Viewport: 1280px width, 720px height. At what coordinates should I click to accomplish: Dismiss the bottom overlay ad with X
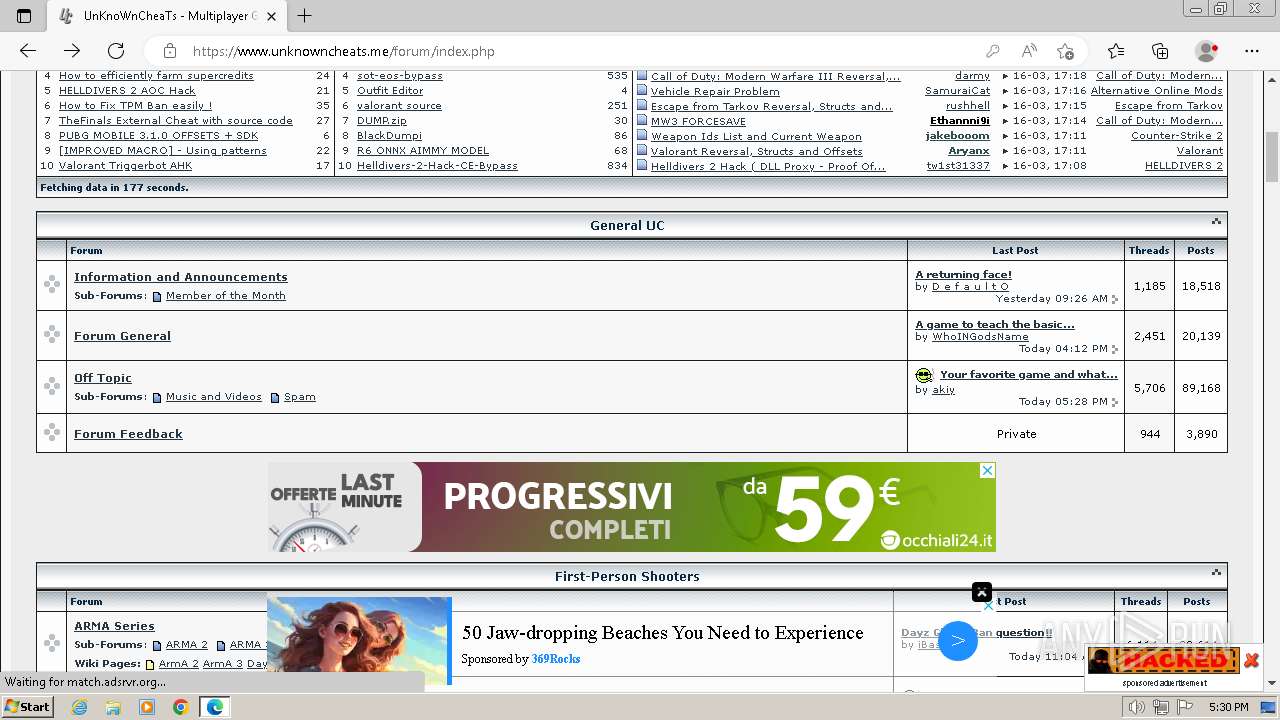click(x=982, y=592)
